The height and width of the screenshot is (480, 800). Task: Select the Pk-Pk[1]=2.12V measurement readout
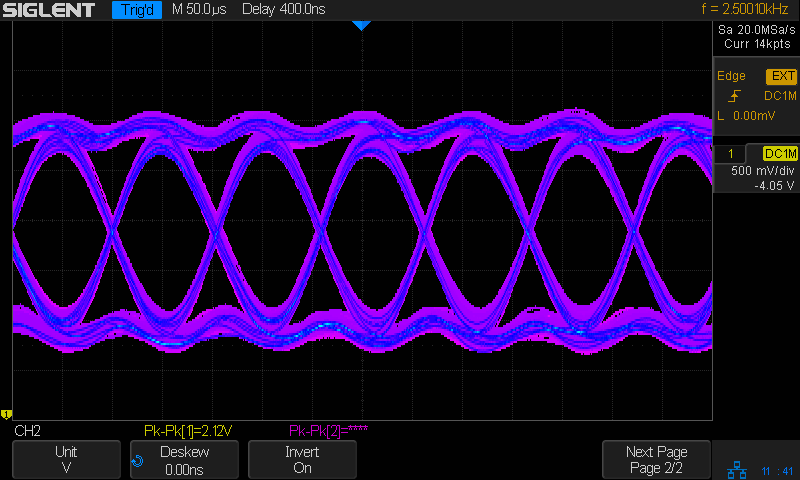pos(188,431)
